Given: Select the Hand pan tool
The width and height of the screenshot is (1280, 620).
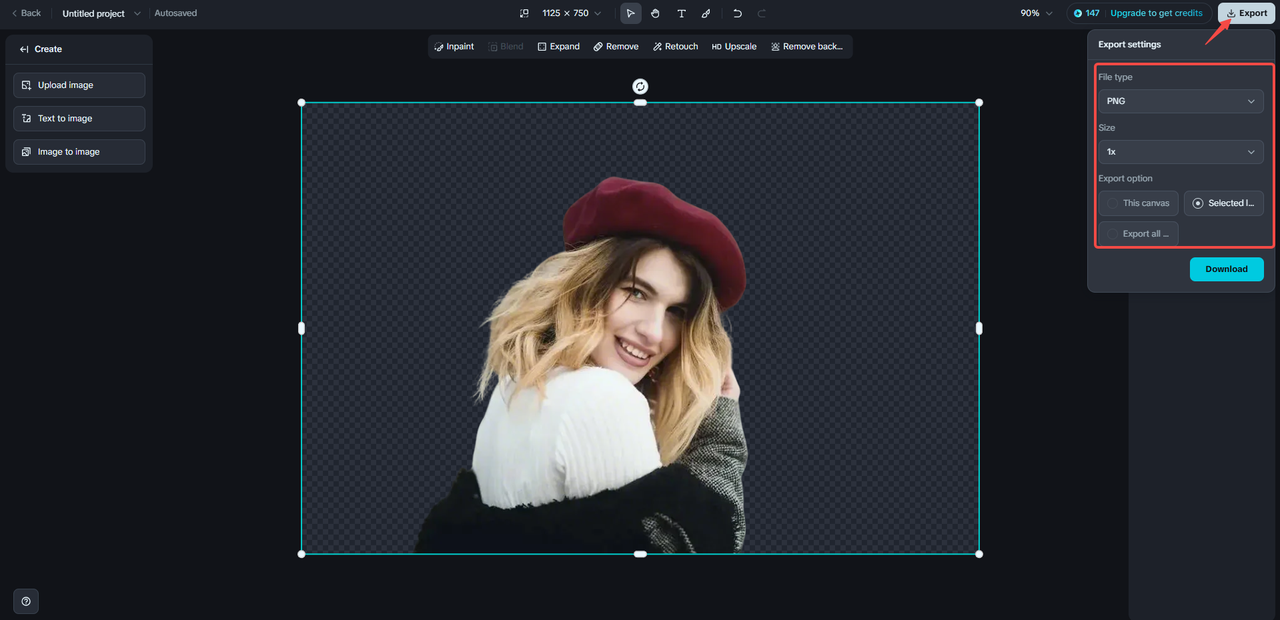Looking at the screenshot, I should pos(656,13).
